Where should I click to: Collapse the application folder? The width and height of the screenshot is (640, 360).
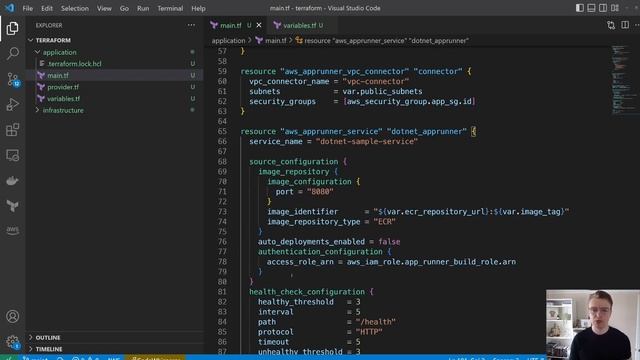(x=60, y=52)
